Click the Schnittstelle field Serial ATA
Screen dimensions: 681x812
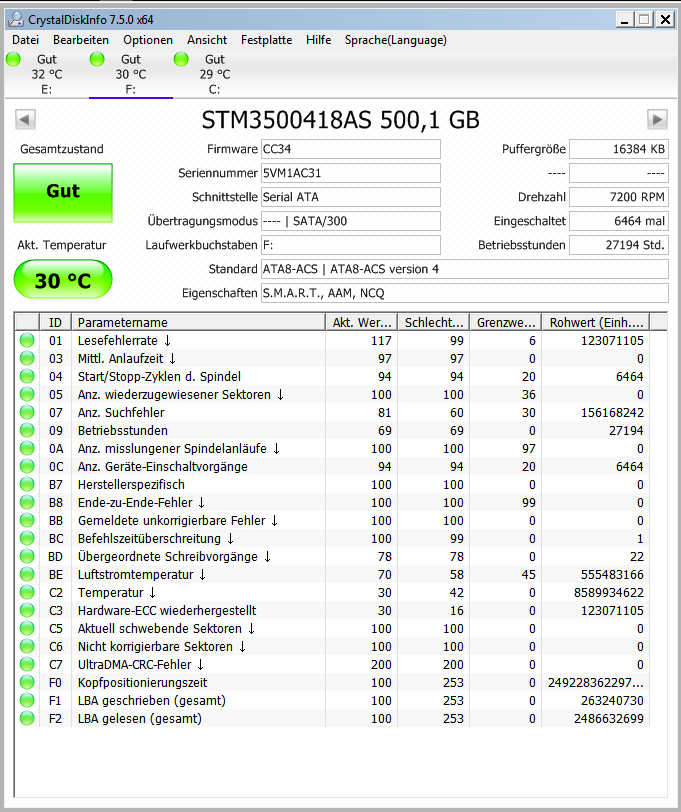[x=351, y=197]
